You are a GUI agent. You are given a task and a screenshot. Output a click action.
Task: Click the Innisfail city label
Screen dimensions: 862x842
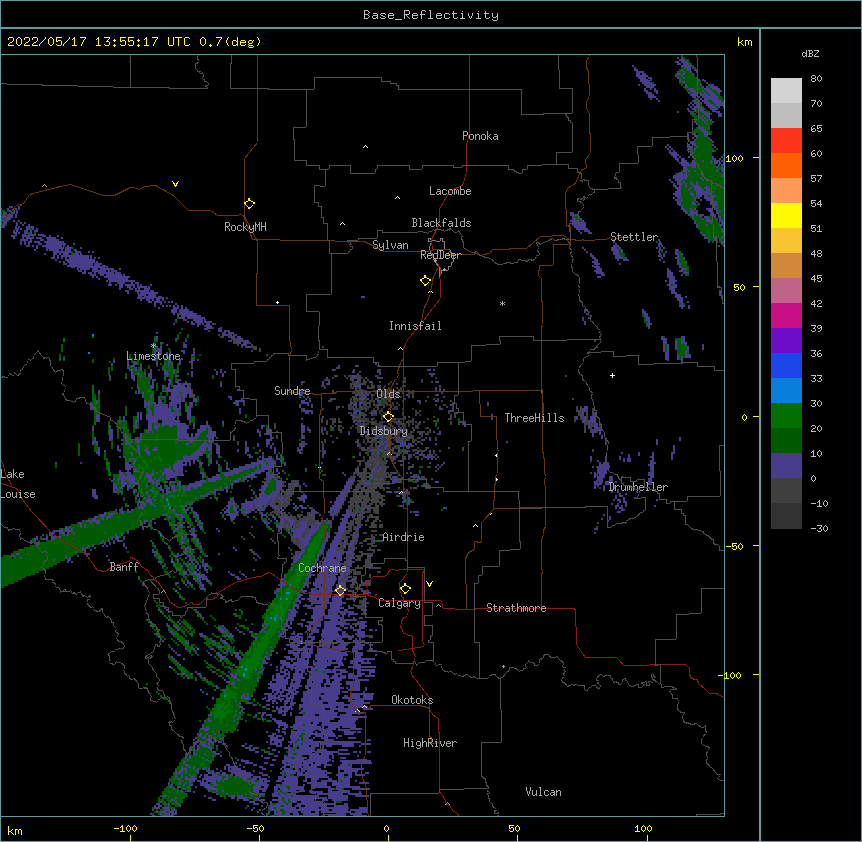(x=415, y=326)
